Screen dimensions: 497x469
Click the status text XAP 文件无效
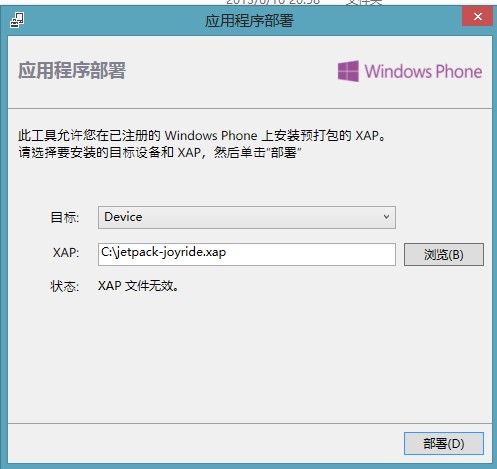tap(138, 286)
